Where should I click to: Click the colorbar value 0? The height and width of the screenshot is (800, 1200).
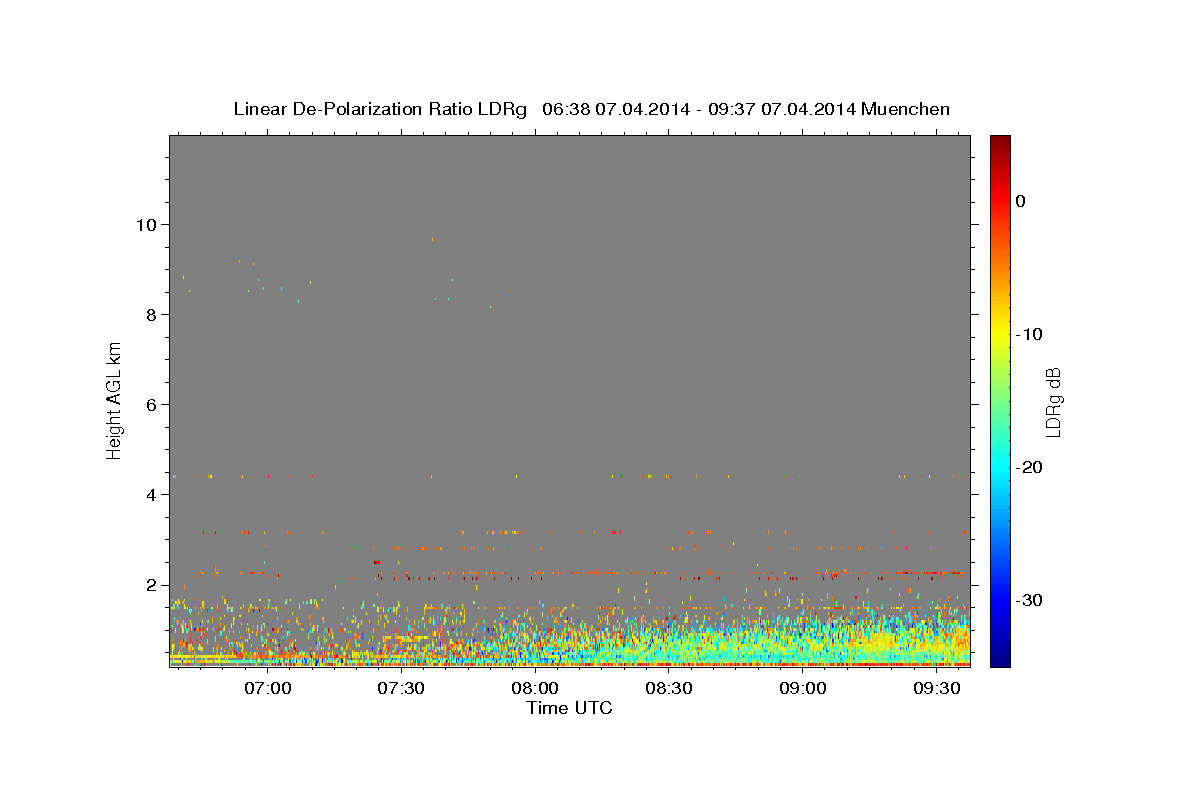(1021, 201)
